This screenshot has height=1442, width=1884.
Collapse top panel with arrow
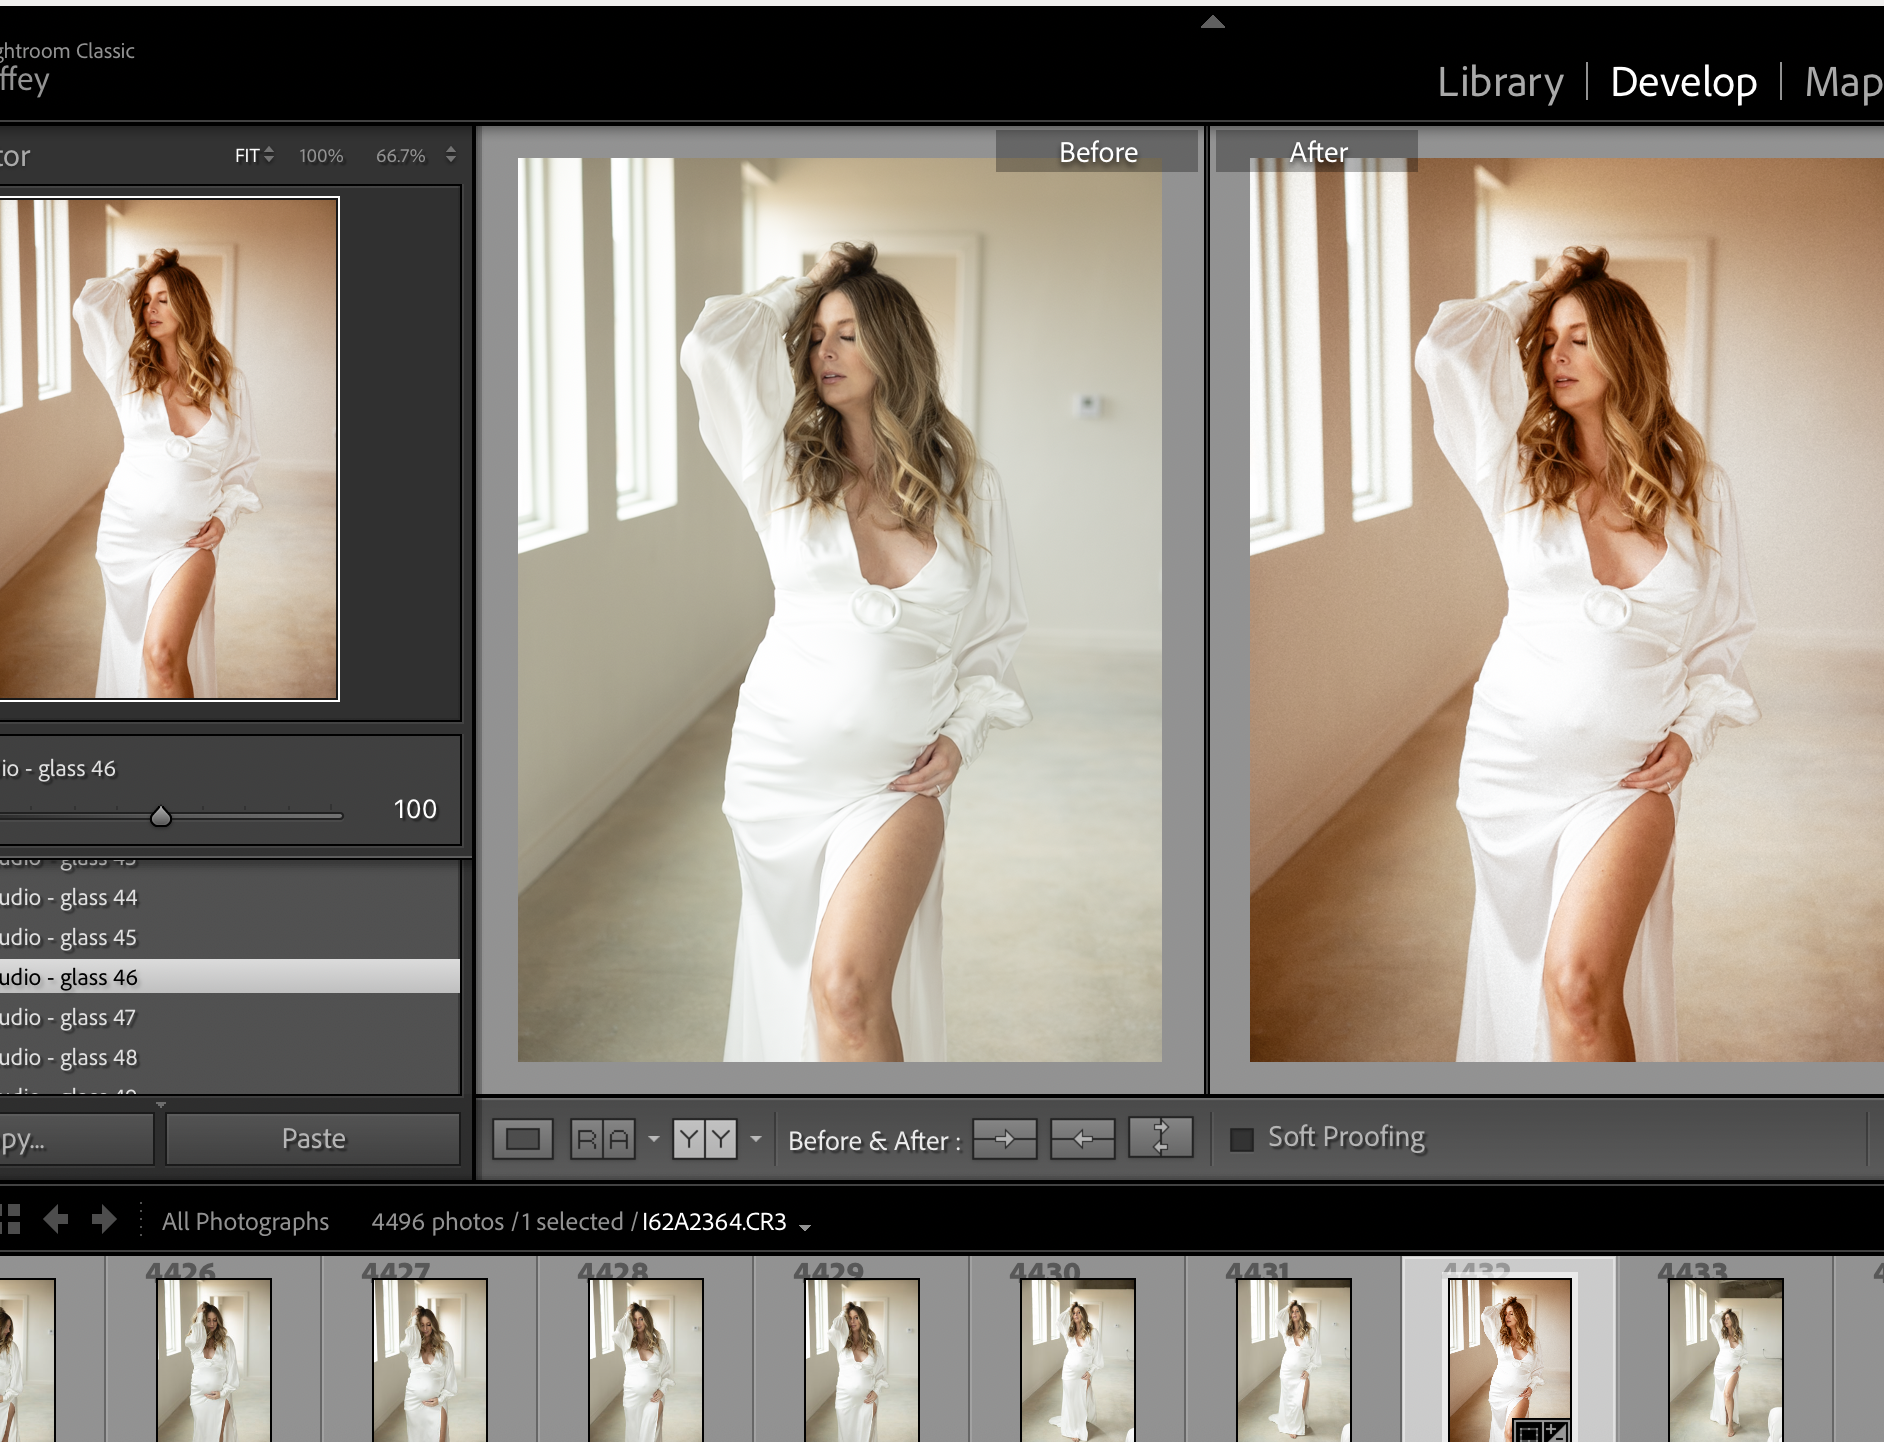pos(1212,21)
